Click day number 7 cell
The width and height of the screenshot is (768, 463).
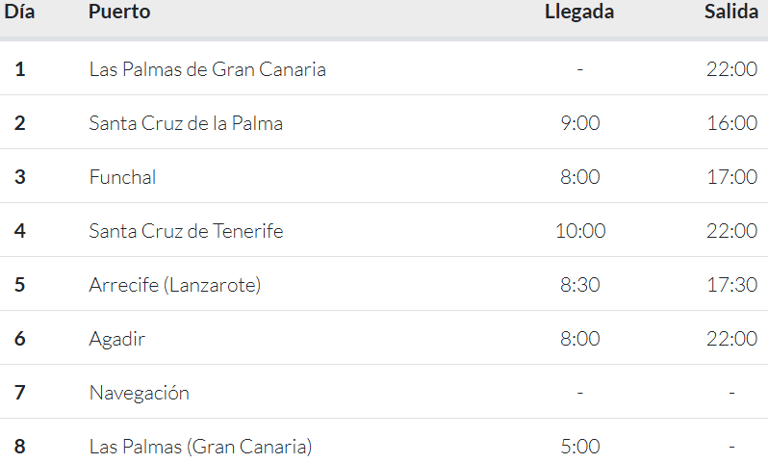20,392
